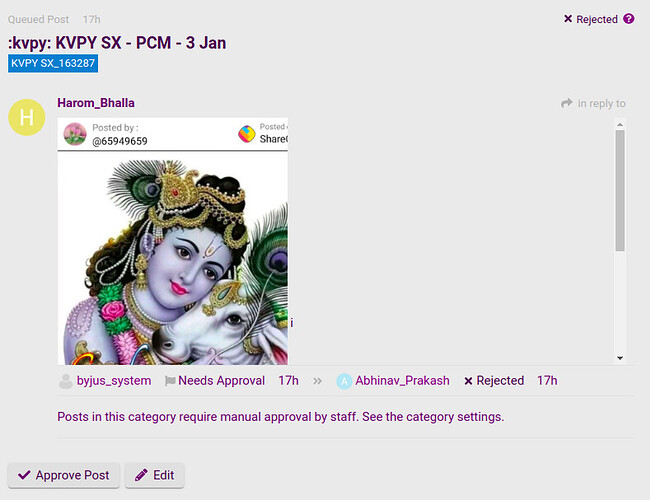Open the KVPY SX - PCM - 3 Jan topic title
Image resolution: width=650 pixels, height=500 pixels.
pyautogui.click(x=117, y=43)
